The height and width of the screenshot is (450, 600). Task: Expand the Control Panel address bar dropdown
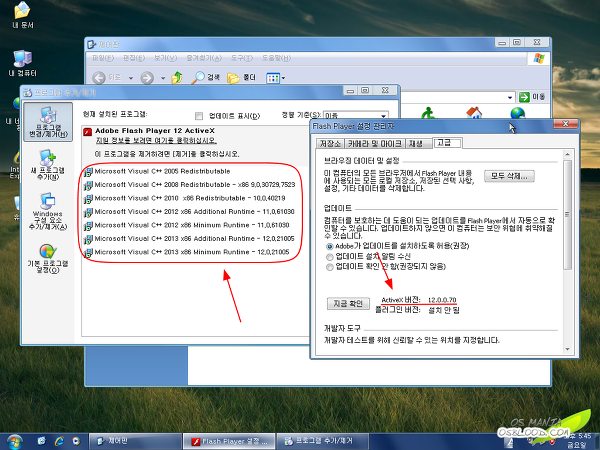click(510, 98)
